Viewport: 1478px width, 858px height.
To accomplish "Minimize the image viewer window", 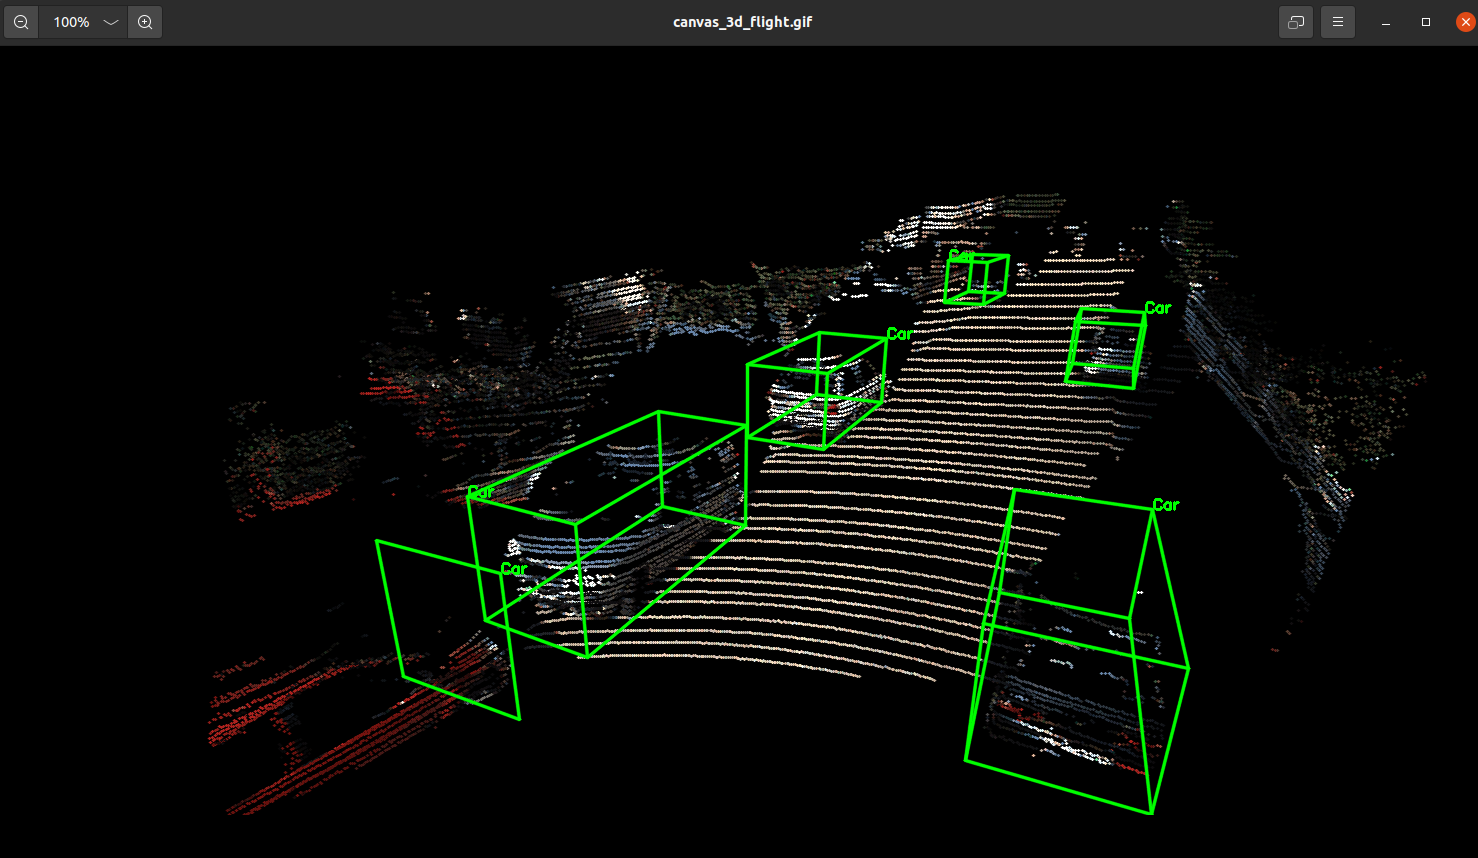I will tap(1386, 22).
